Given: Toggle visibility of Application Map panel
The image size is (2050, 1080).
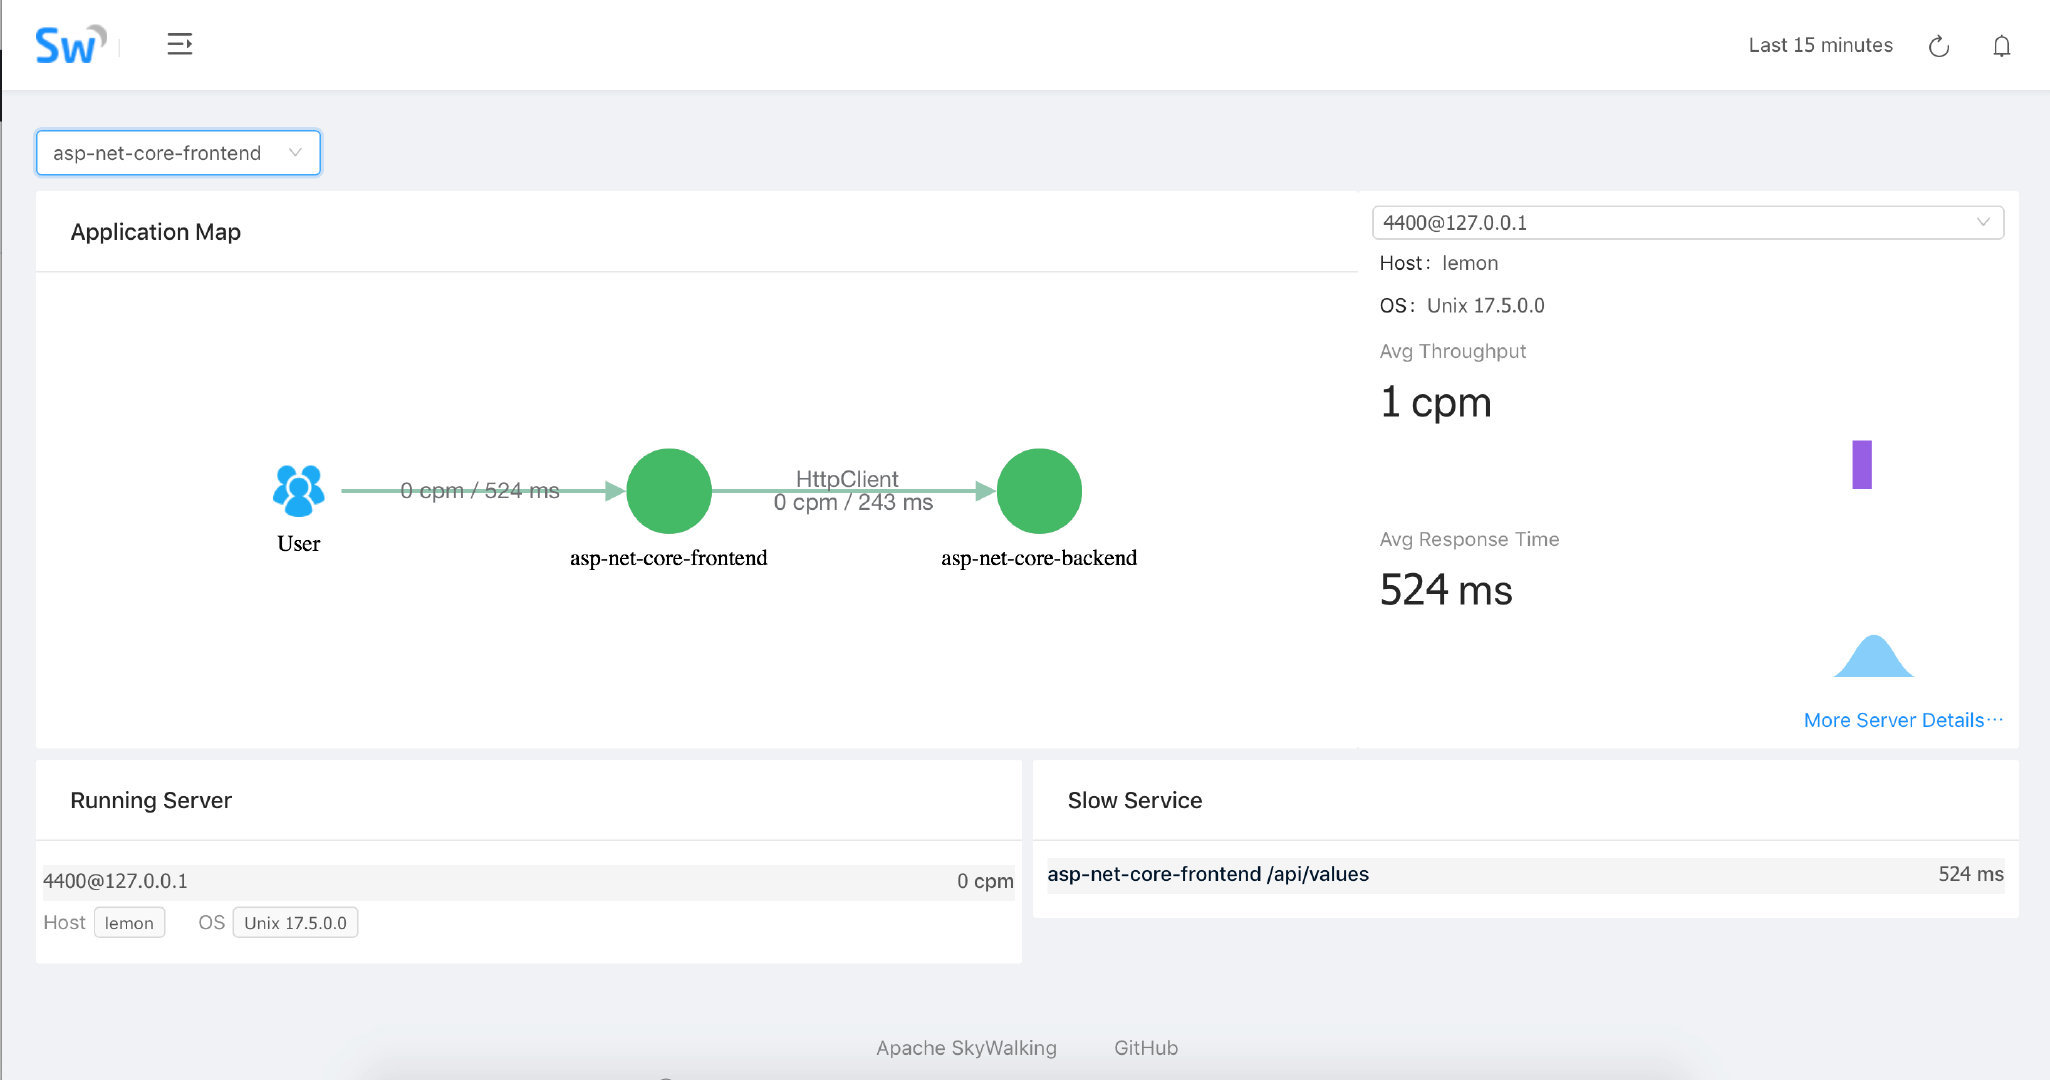Looking at the screenshot, I should pos(156,232).
